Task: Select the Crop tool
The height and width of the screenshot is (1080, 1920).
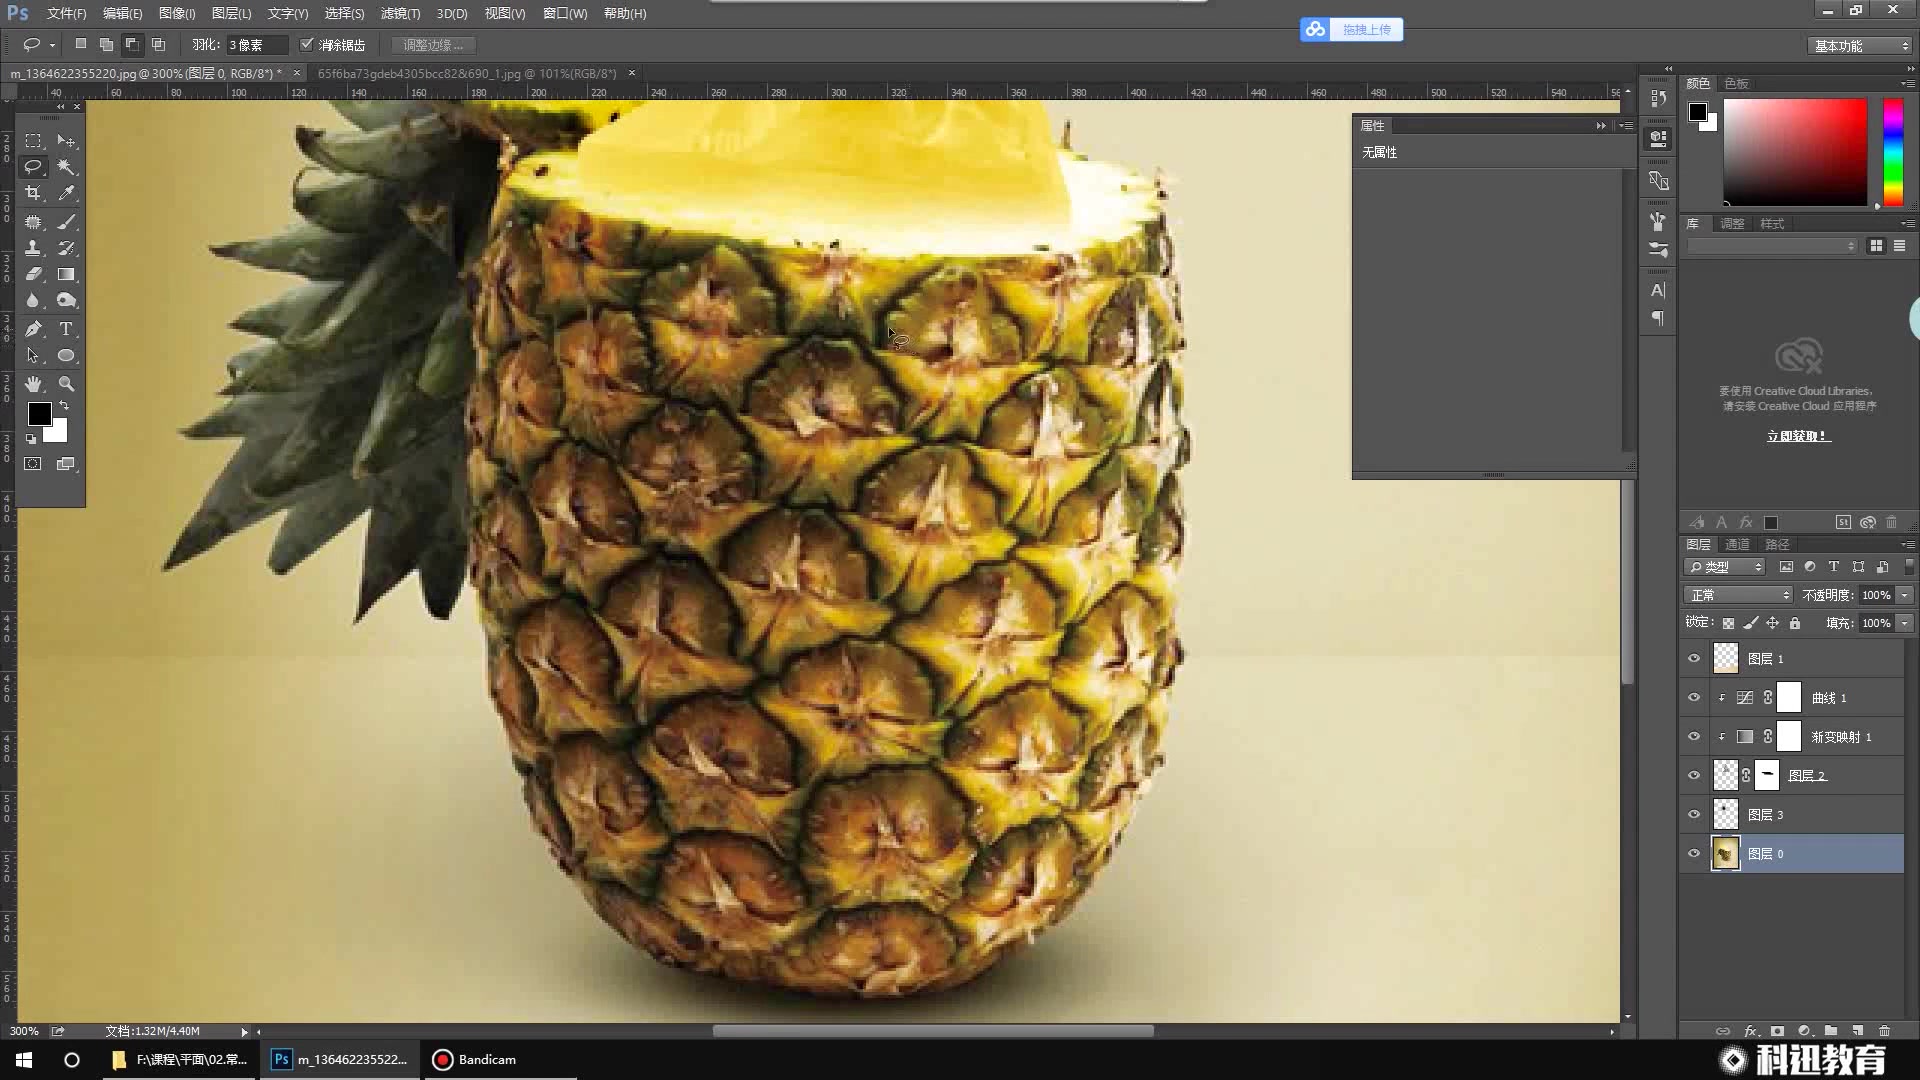Action: (33, 193)
